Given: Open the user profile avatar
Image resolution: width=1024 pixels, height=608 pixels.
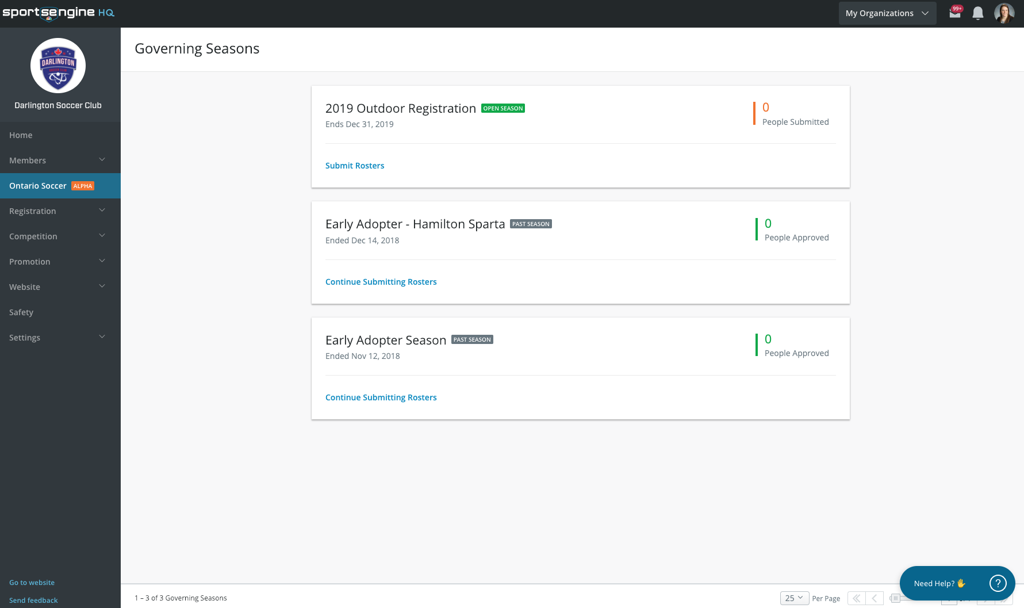Looking at the screenshot, I should coord(1004,13).
